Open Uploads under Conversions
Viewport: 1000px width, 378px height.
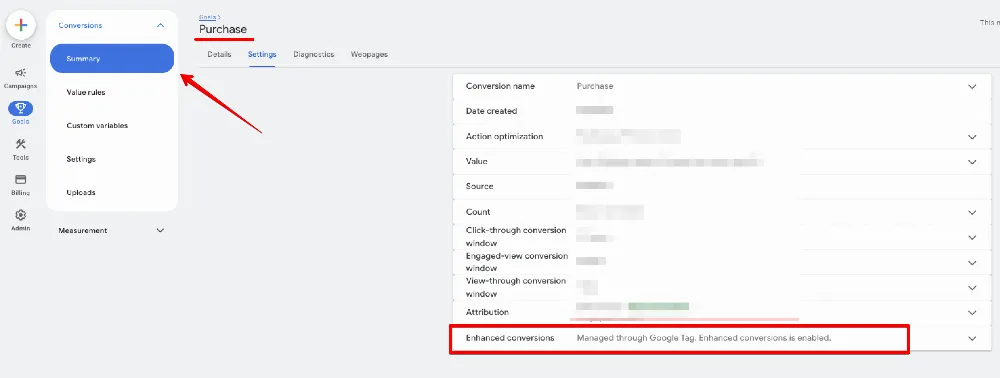[81, 193]
